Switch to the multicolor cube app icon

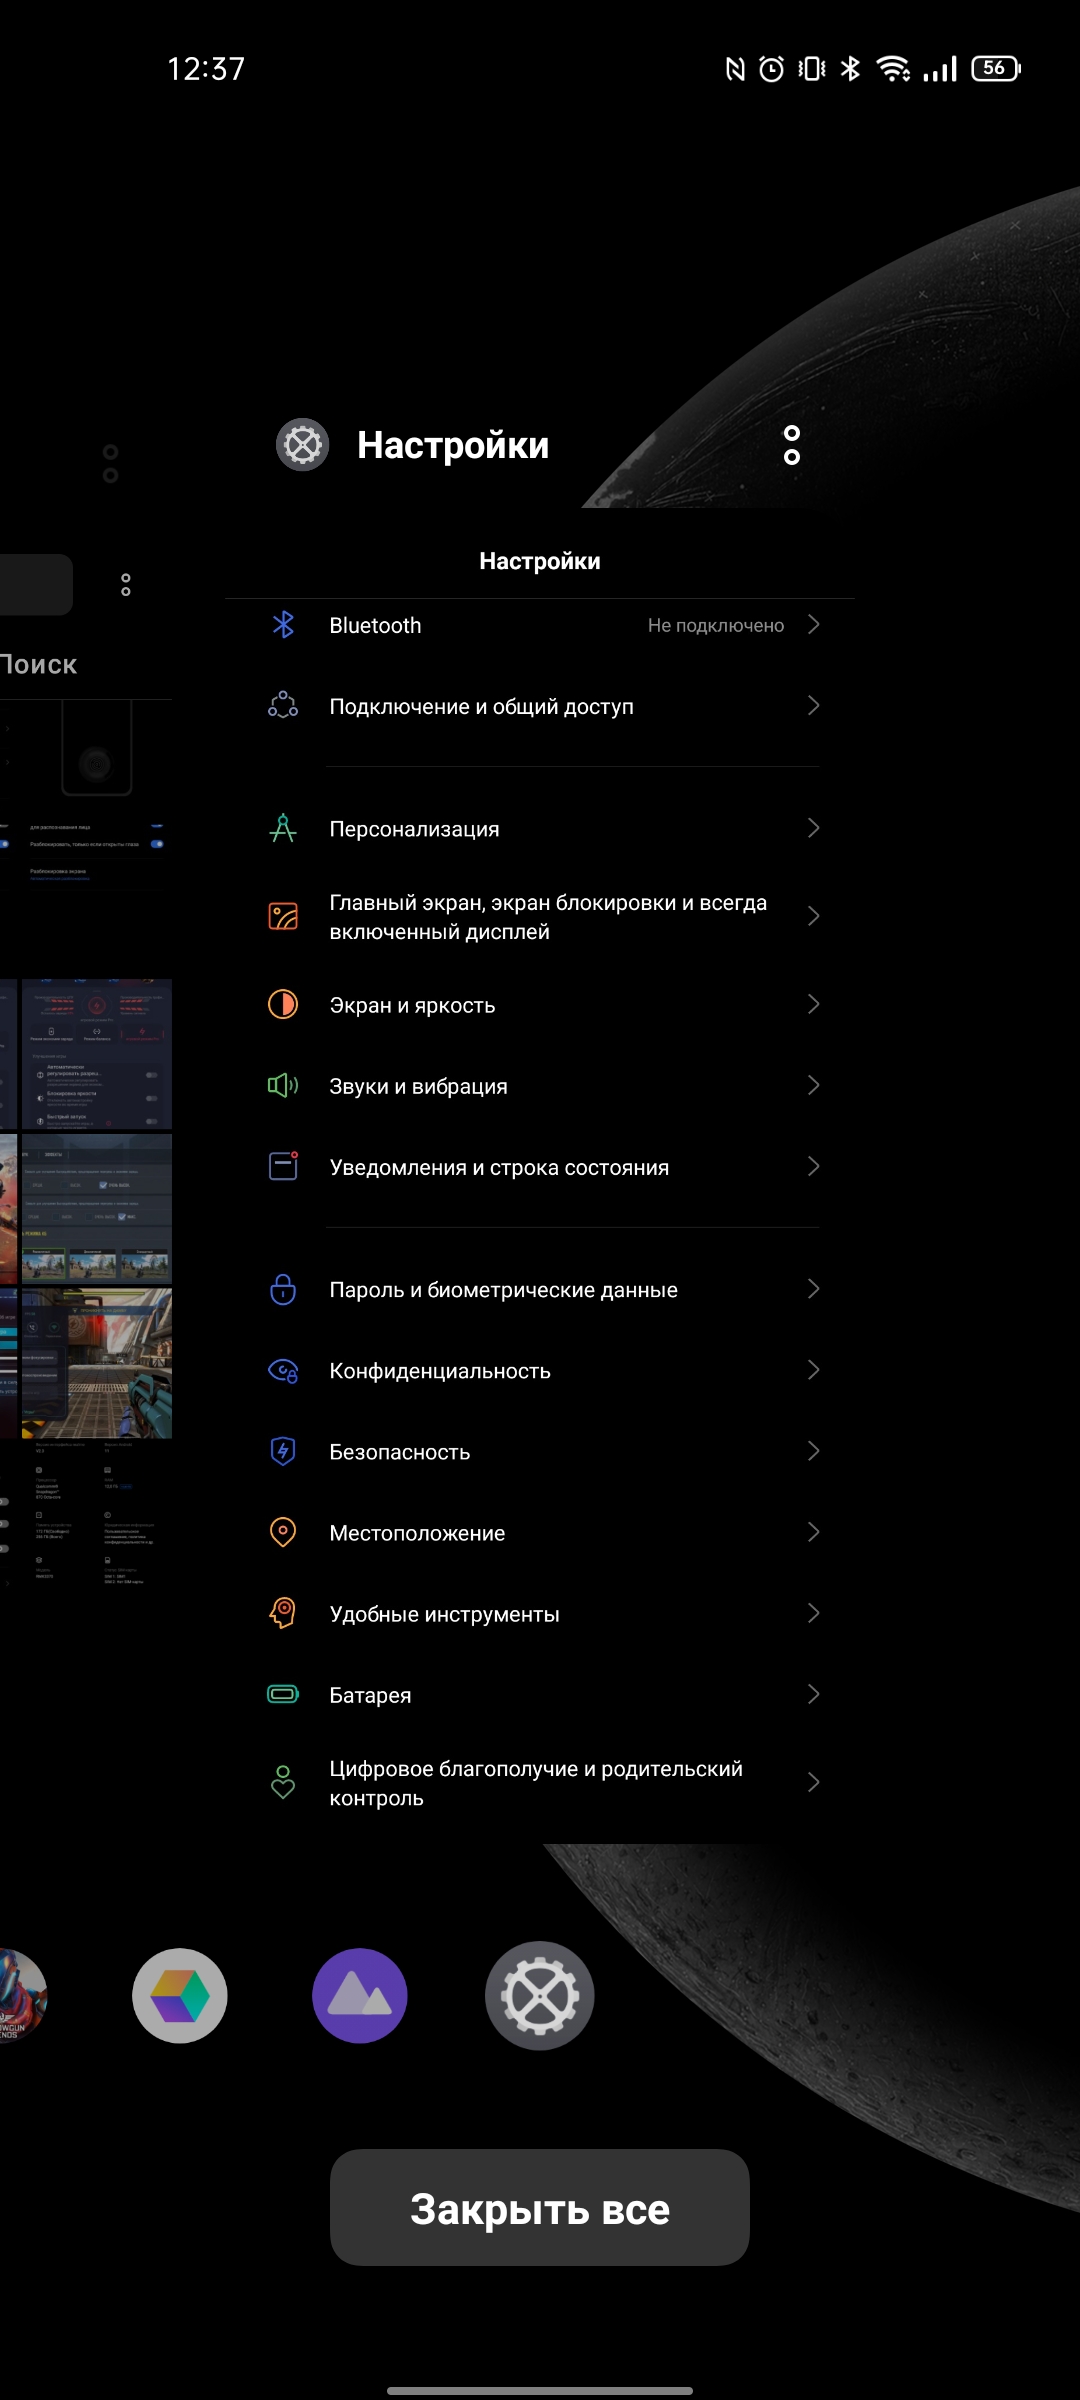point(180,1996)
